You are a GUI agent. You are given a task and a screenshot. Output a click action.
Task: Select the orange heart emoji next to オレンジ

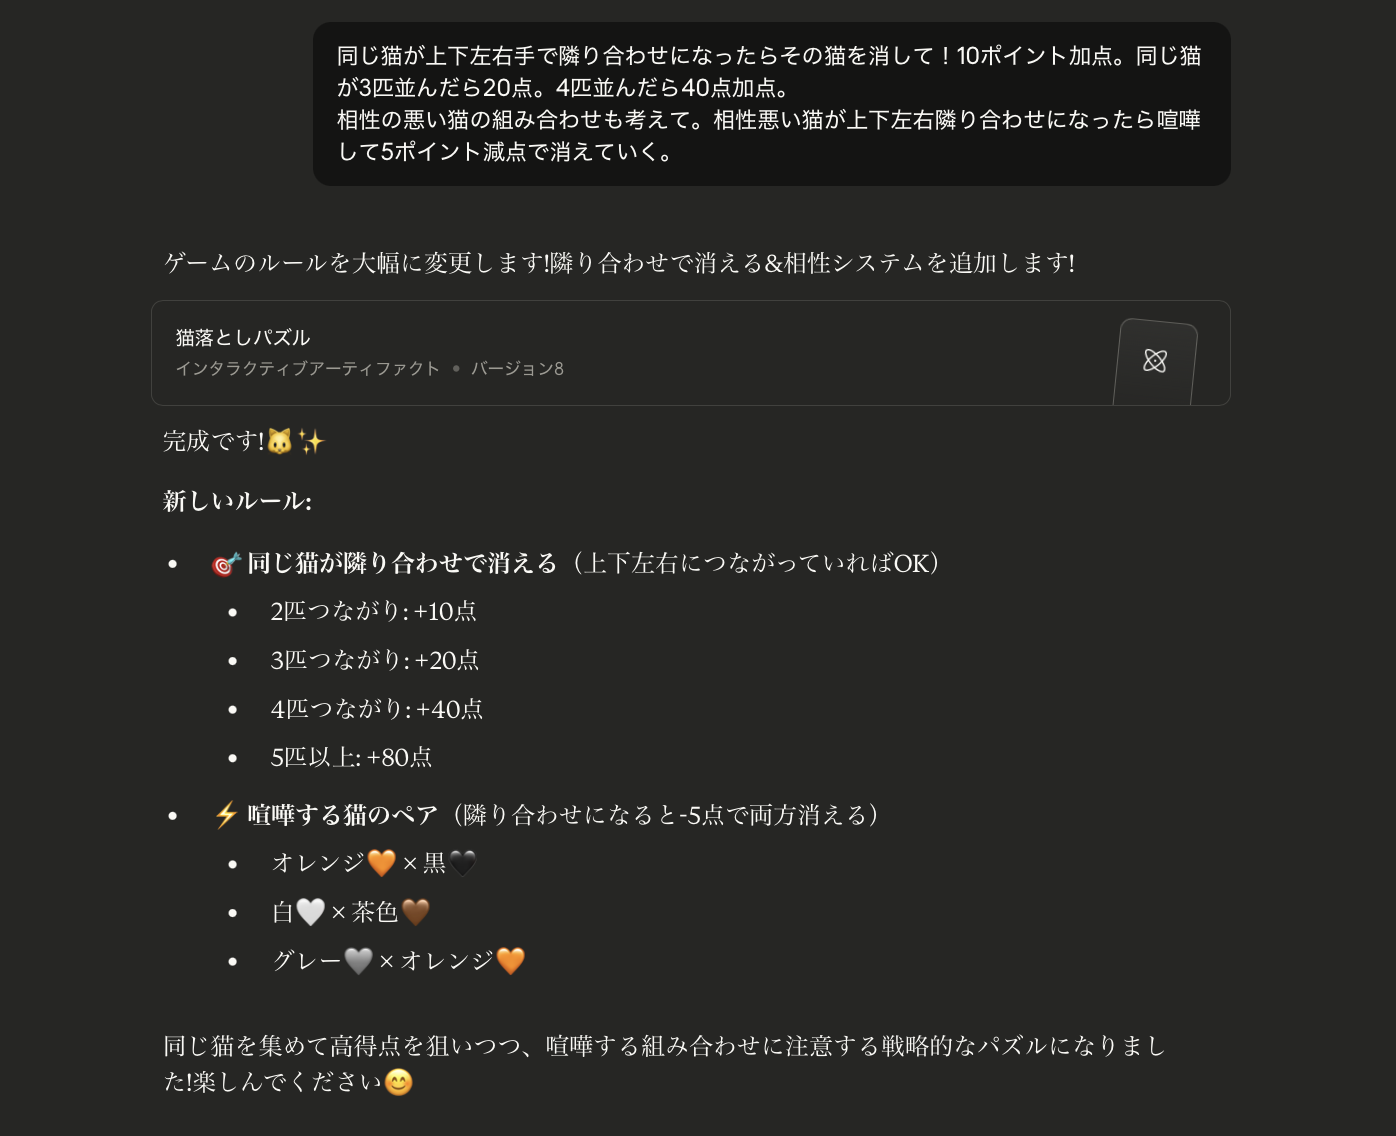pos(383,862)
